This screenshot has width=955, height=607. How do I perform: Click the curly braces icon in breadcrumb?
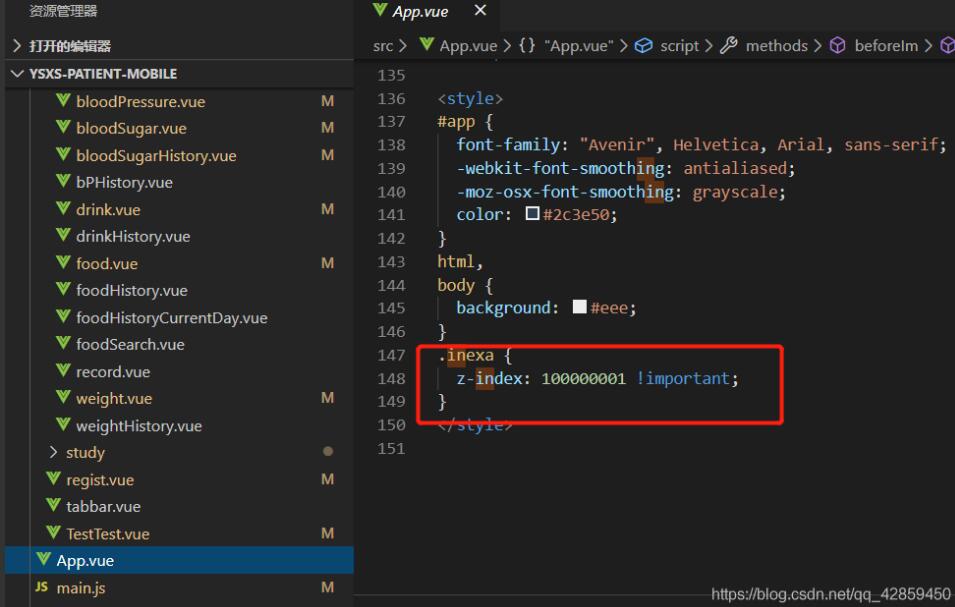click(x=528, y=45)
